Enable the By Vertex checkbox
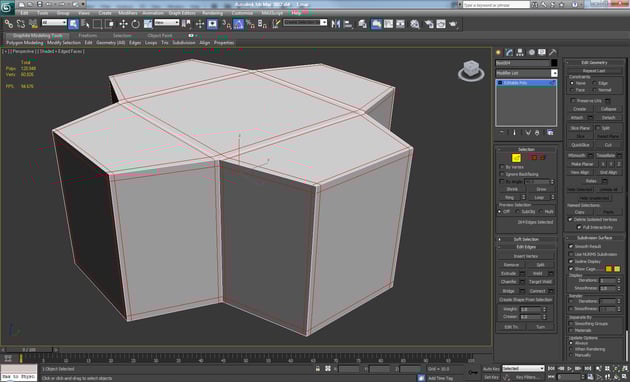 (x=502, y=166)
